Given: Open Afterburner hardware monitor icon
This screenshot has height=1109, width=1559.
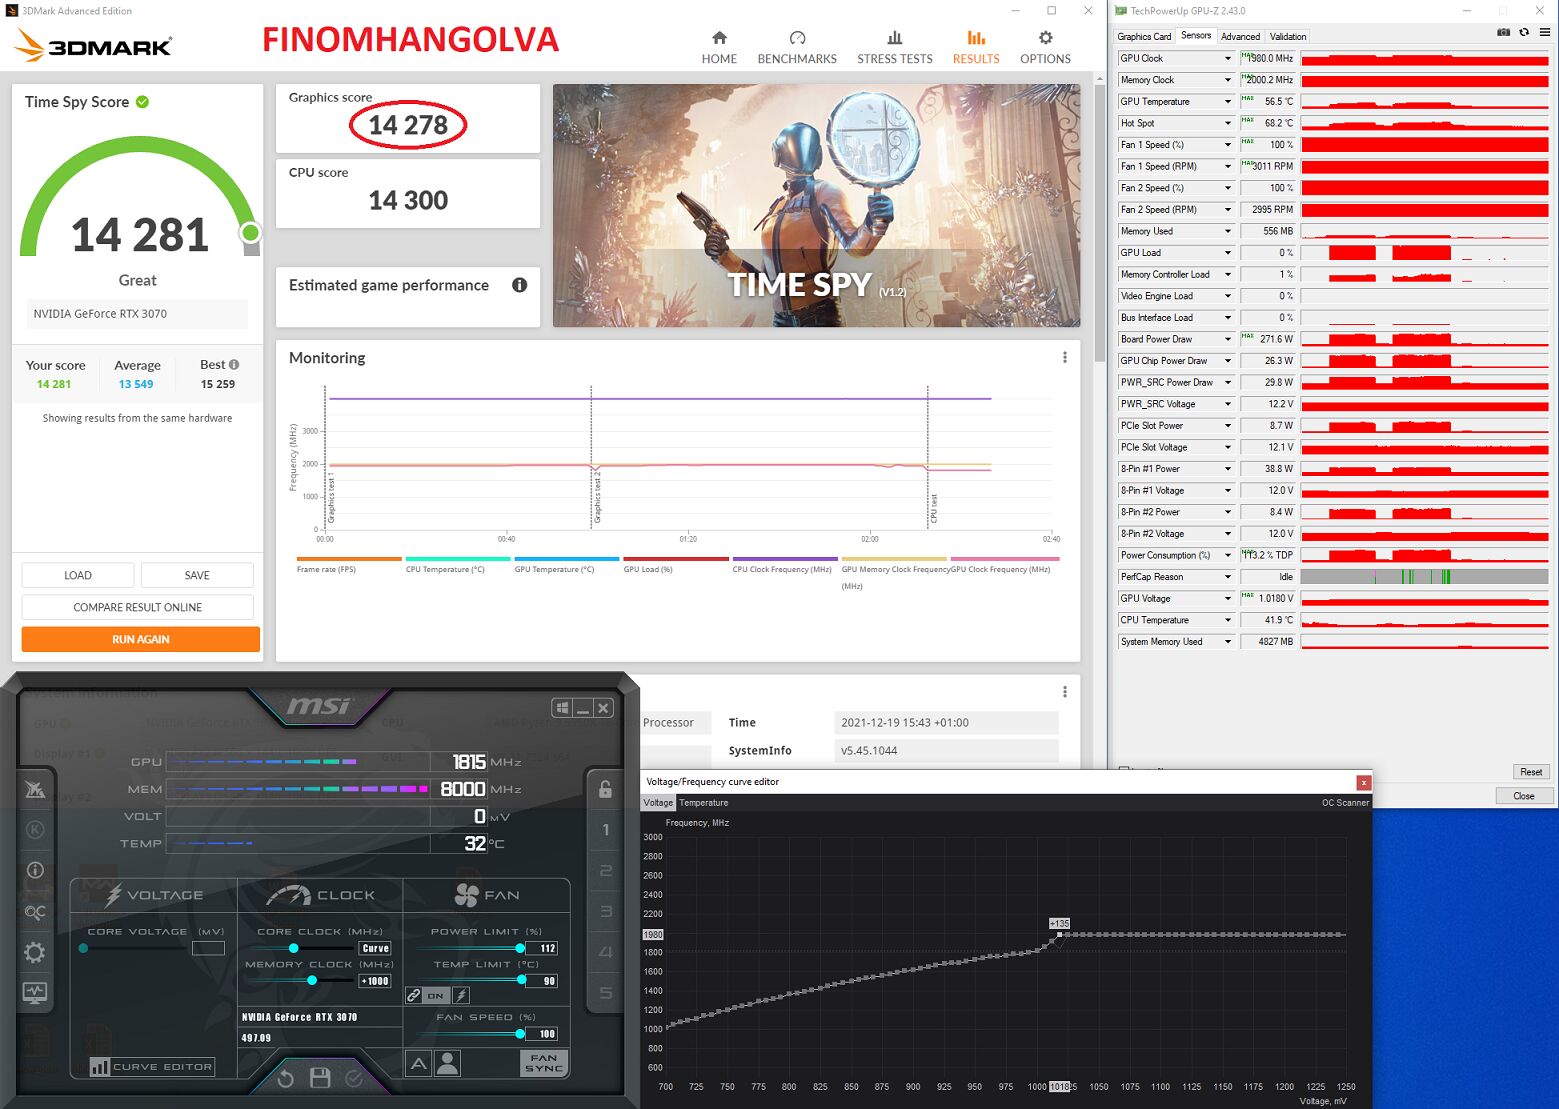Looking at the screenshot, I should (35, 992).
